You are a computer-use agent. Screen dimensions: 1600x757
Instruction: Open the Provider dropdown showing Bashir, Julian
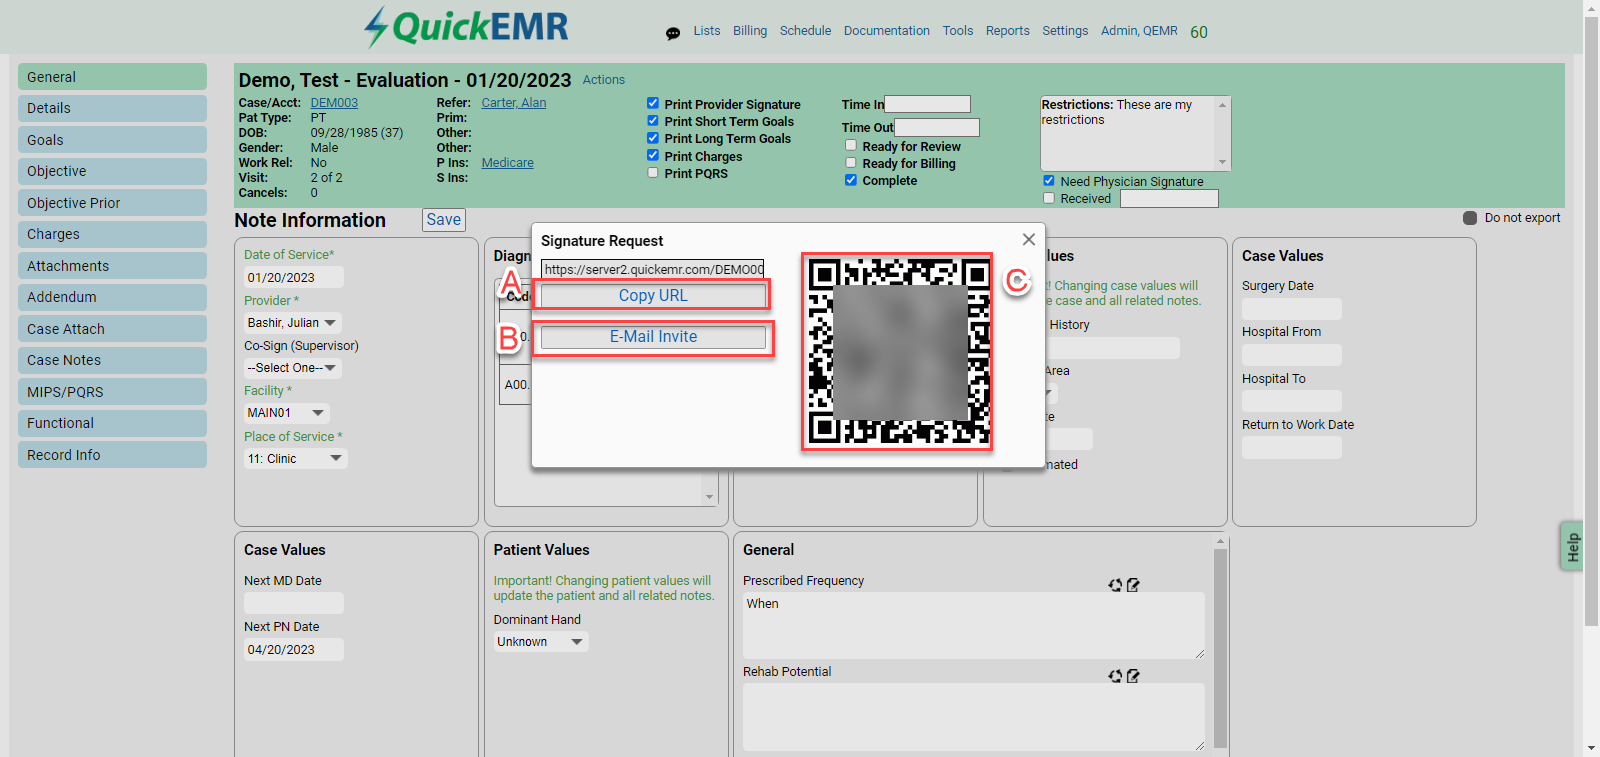(x=293, y=323)
